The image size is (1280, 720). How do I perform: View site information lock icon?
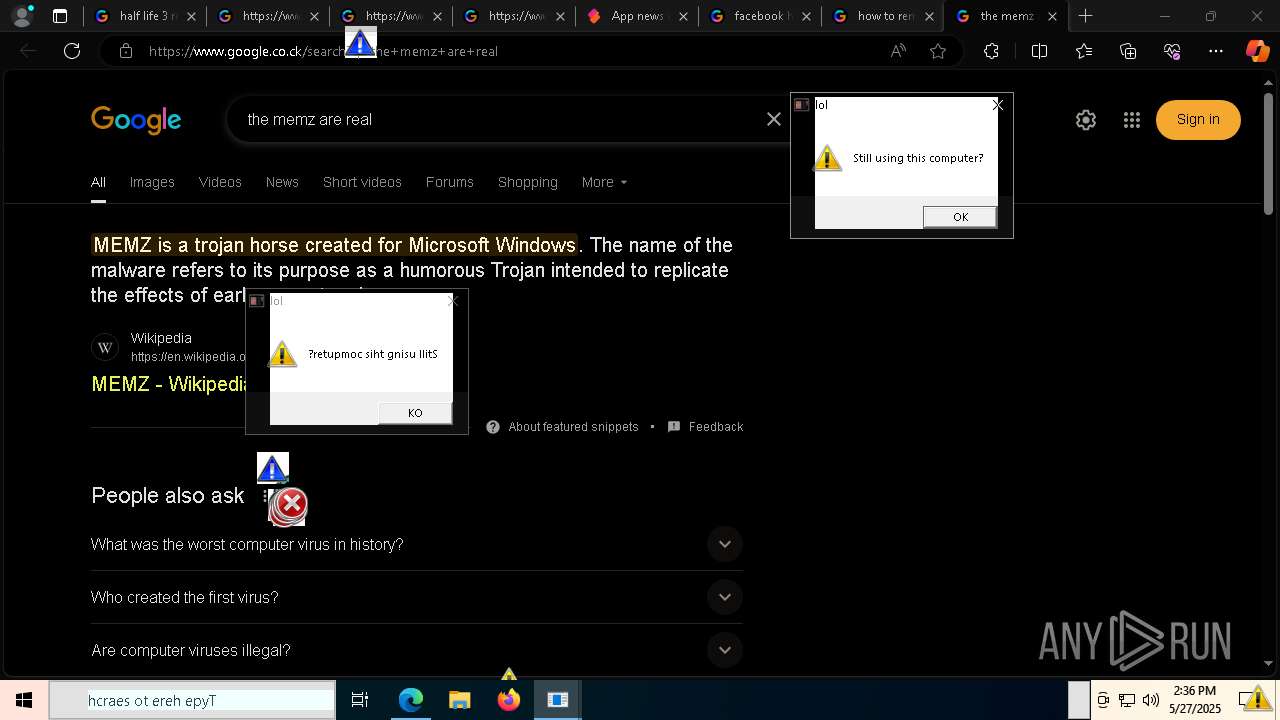[126, 51]
